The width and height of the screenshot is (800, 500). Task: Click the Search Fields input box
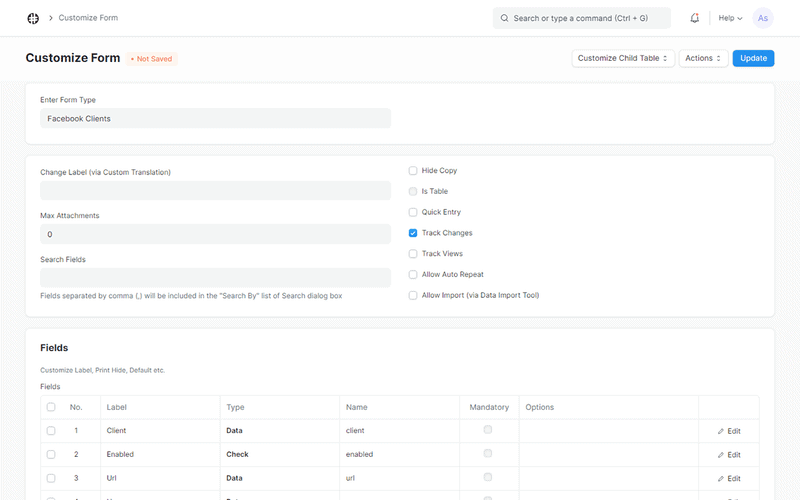215,277
